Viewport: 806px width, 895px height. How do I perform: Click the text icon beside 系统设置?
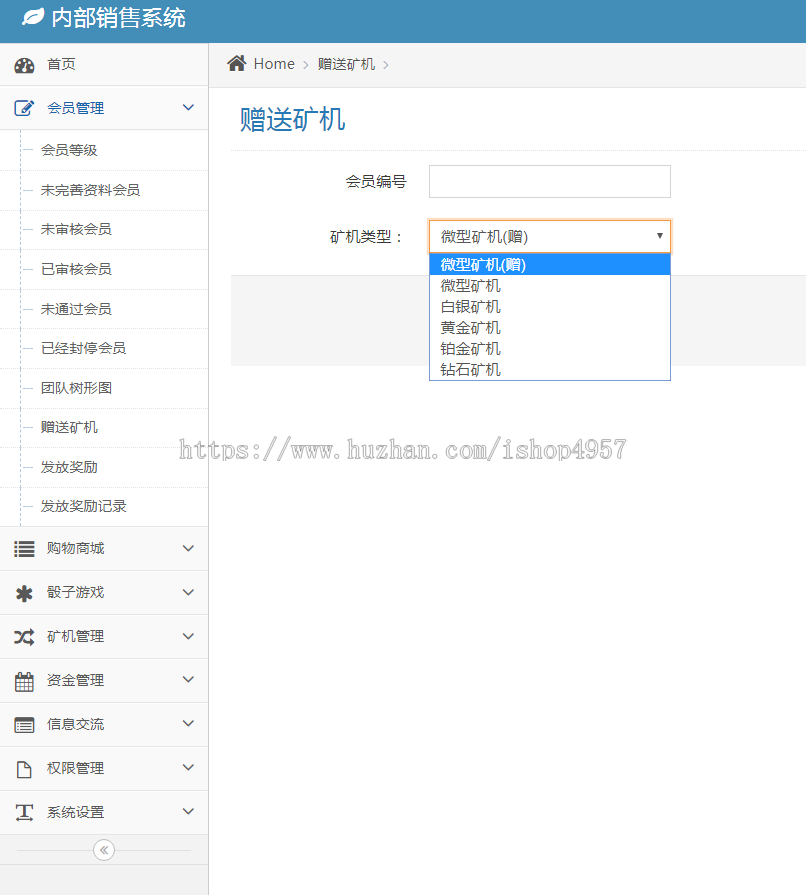pyautogui.click(x=24, y=813)
